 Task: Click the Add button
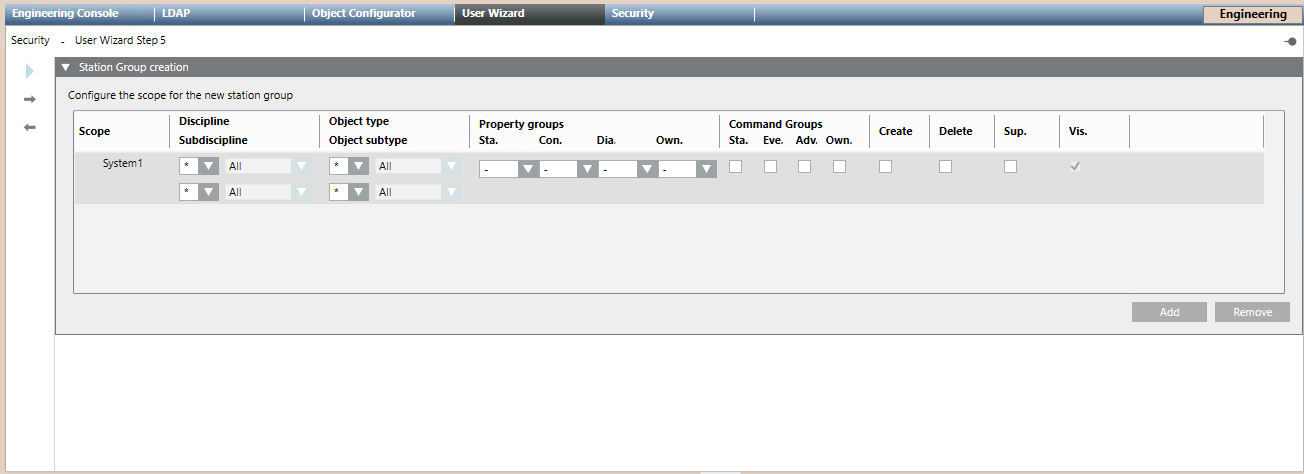click(x=1169, y=312)
